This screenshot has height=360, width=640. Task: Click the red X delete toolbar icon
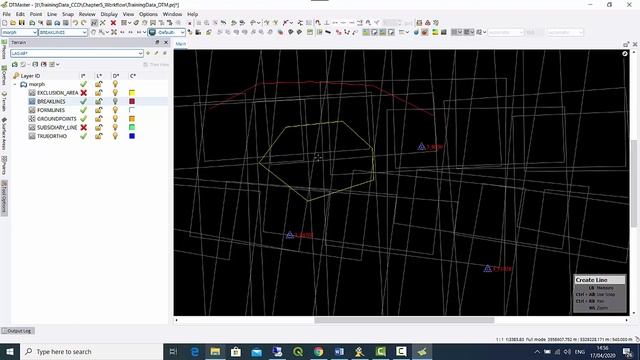pyautogui.click(x=113, y=23)
